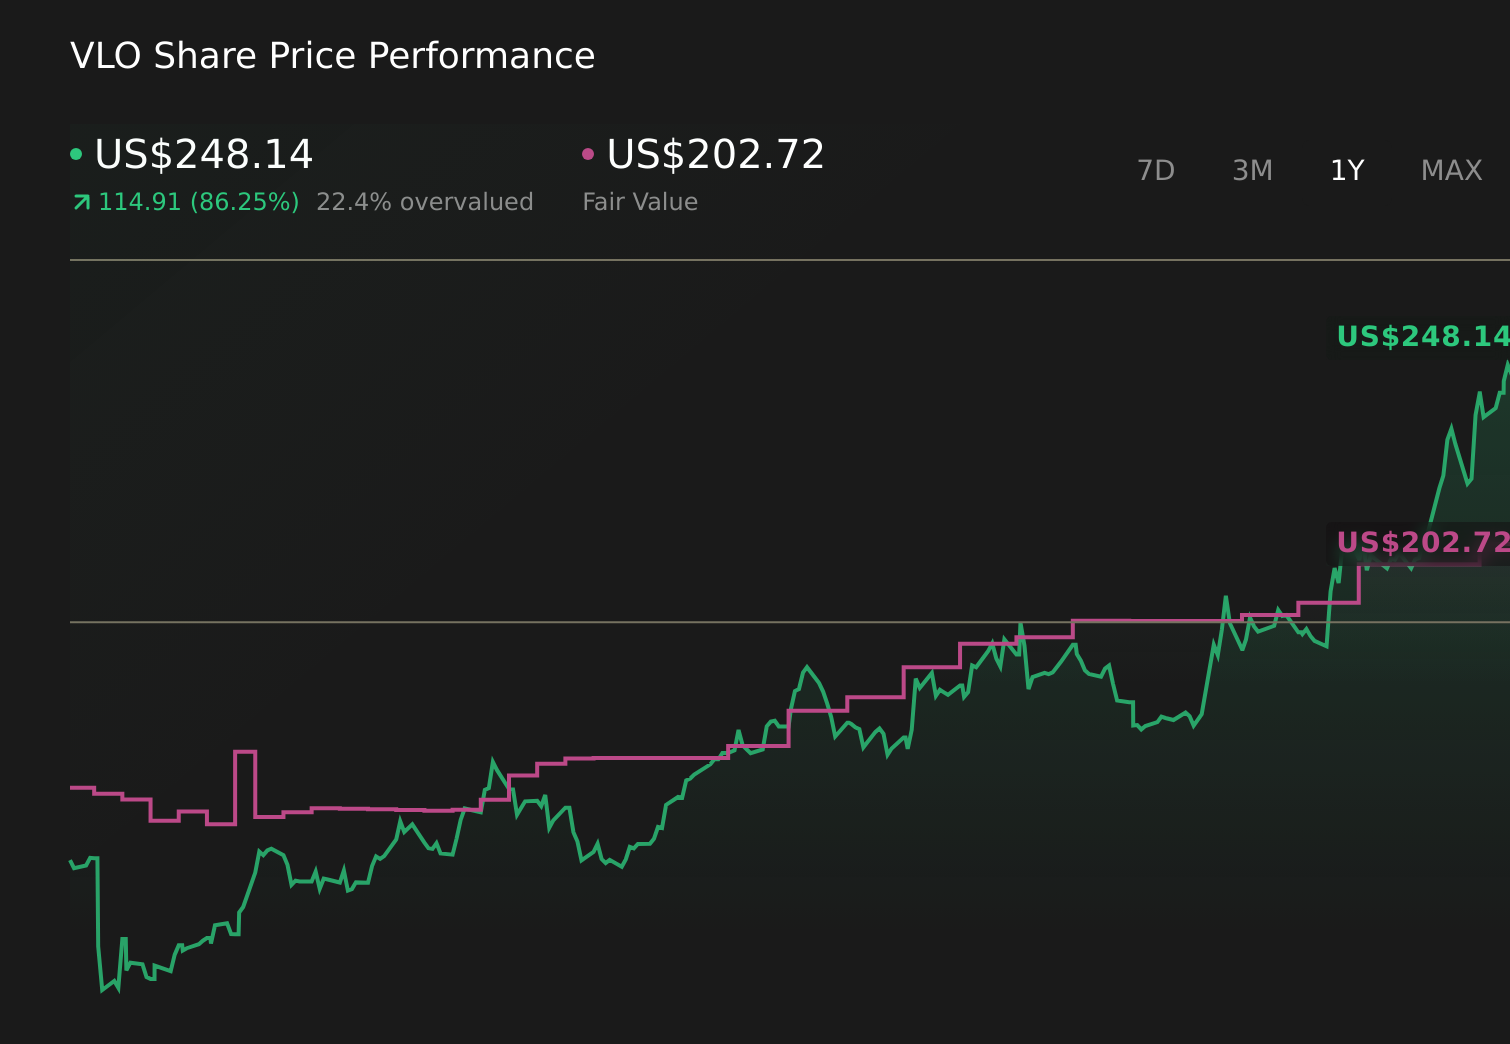Click green dot beside US$248.14 heading

76,154
